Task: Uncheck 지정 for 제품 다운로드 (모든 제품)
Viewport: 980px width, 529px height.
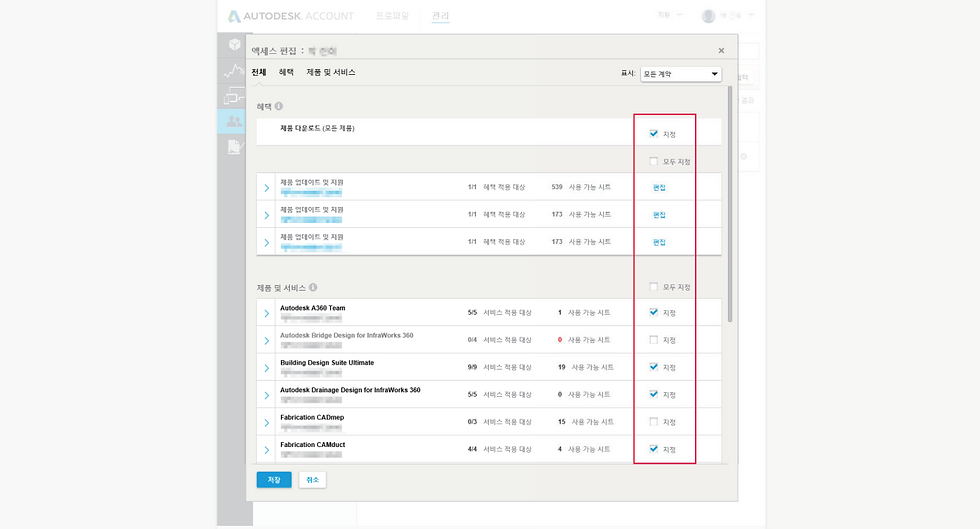Action: pos(654,134)
